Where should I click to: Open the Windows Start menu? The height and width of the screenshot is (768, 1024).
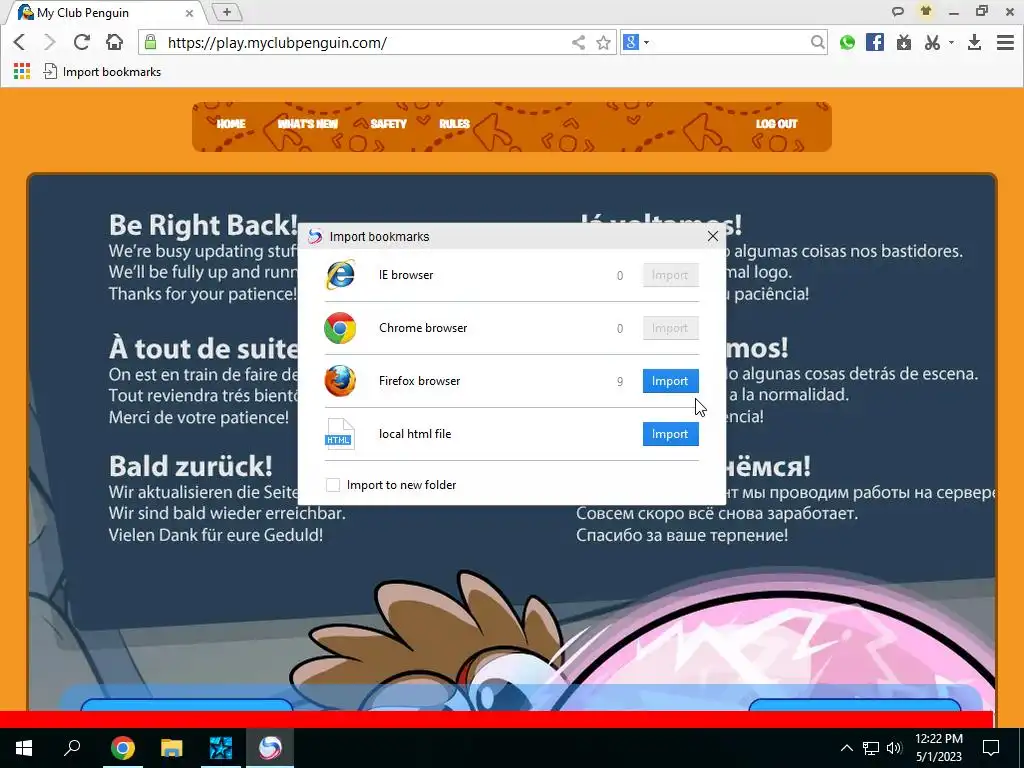click(24, 748)
